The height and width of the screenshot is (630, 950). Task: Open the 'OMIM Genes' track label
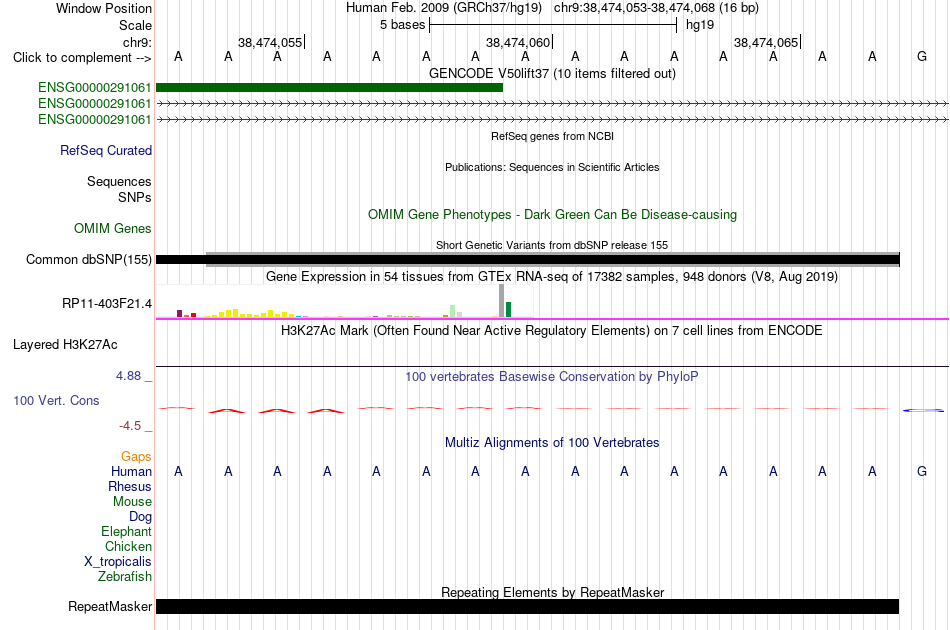coord(113,228)
